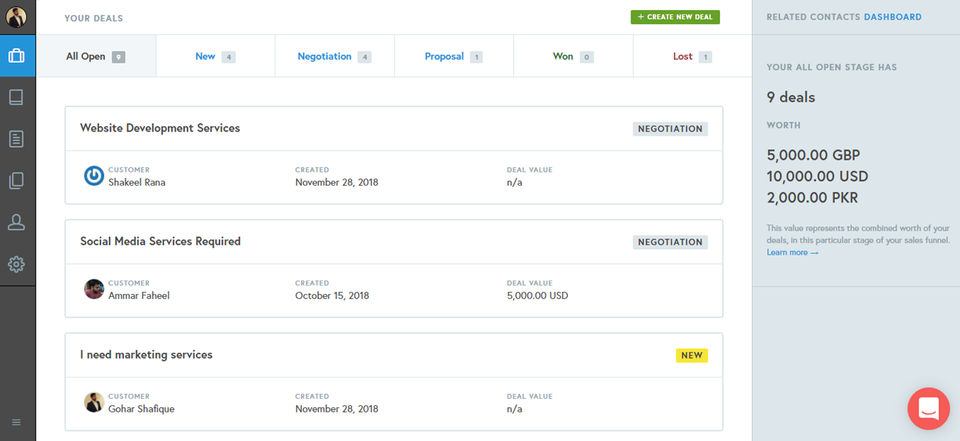Click the Learn more link
Image resolution: width=960 pixels, height=441 pixels.
792,252
